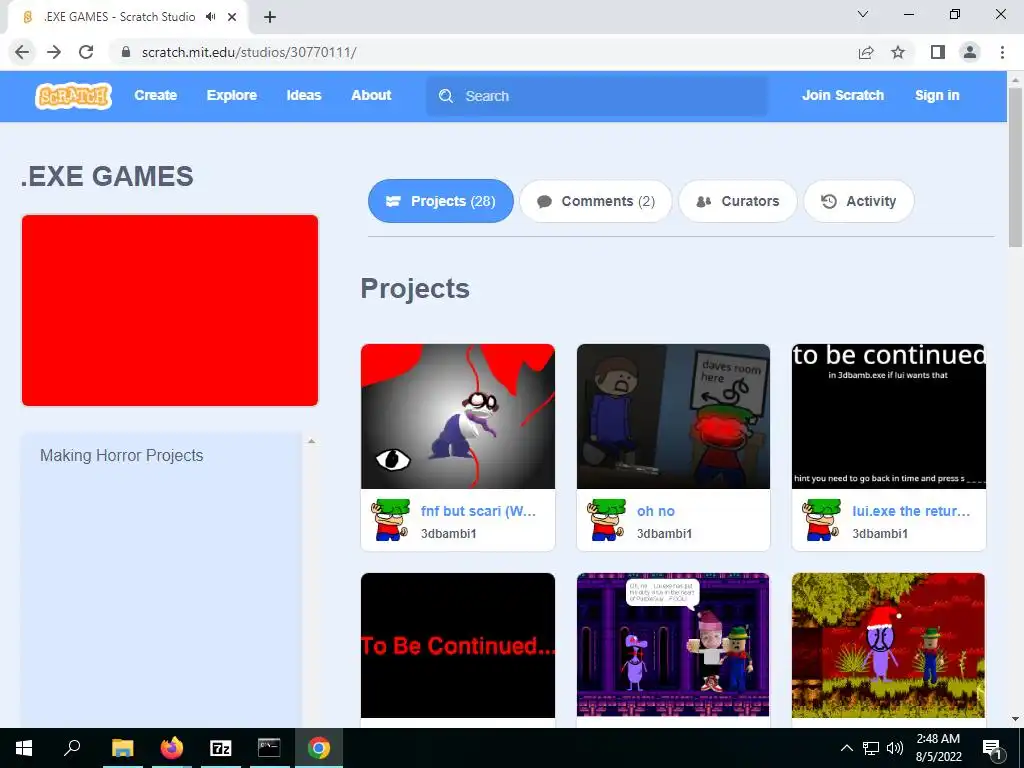Open the red 'To Be Continued...' project thumbnail
The image size is (1024, 768).
pyautogui.click(x=458, y=645)
